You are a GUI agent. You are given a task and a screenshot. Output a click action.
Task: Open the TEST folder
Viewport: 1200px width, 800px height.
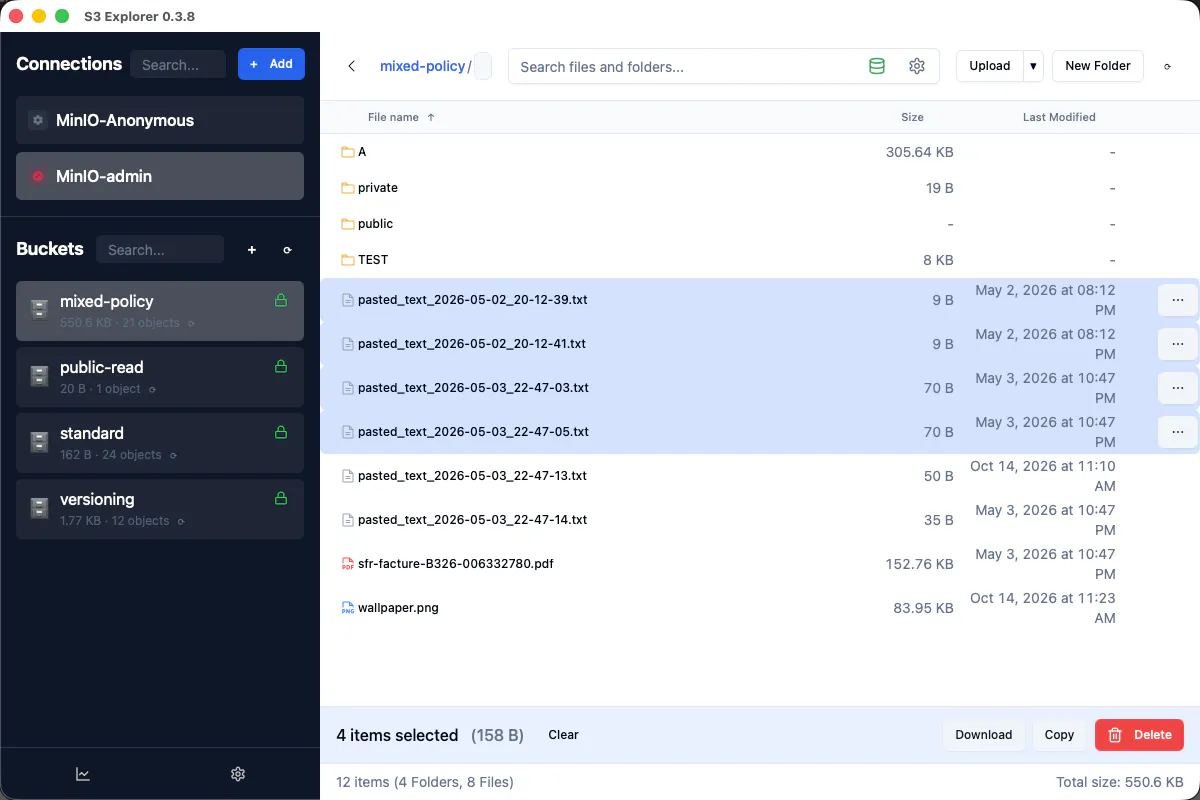(372, 260)
